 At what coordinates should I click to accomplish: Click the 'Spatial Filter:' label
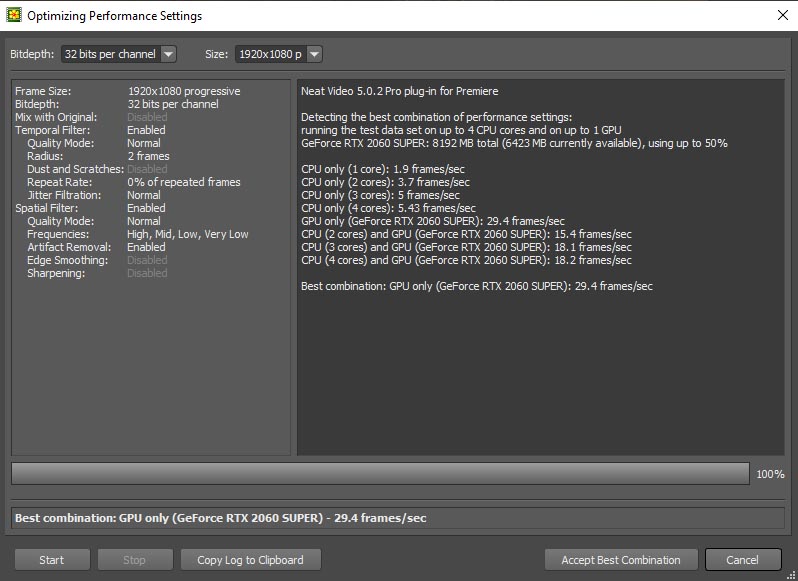tap(46, 208)
